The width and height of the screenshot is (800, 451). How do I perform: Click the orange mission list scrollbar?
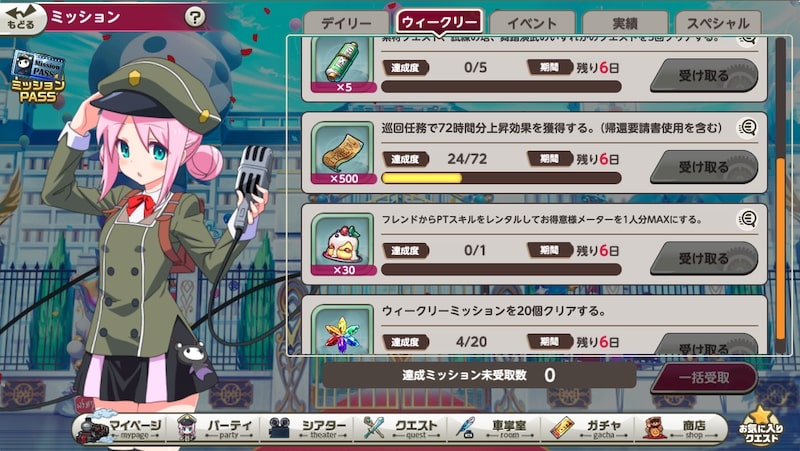pyautogui.click(x=780, y=248)
